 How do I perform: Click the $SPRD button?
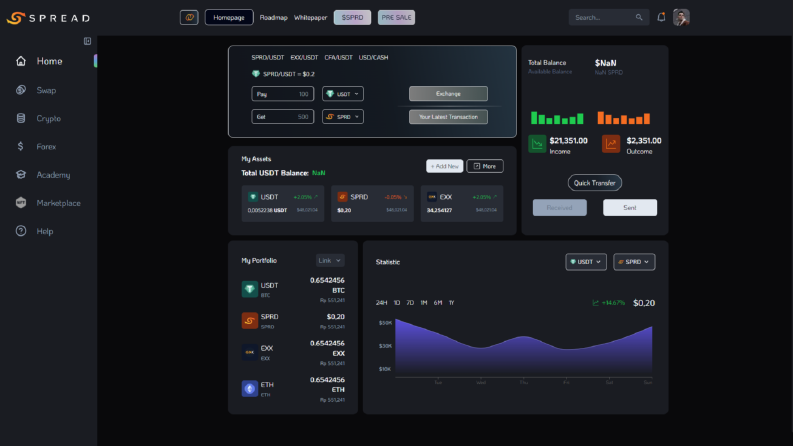click(x=353, y=18)
